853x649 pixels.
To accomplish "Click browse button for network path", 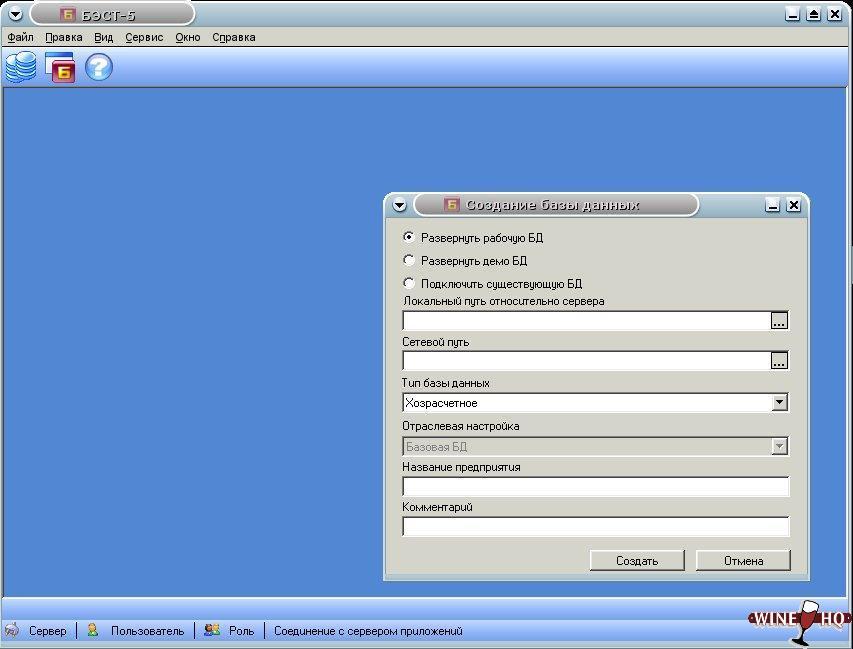I will (780, 361).
